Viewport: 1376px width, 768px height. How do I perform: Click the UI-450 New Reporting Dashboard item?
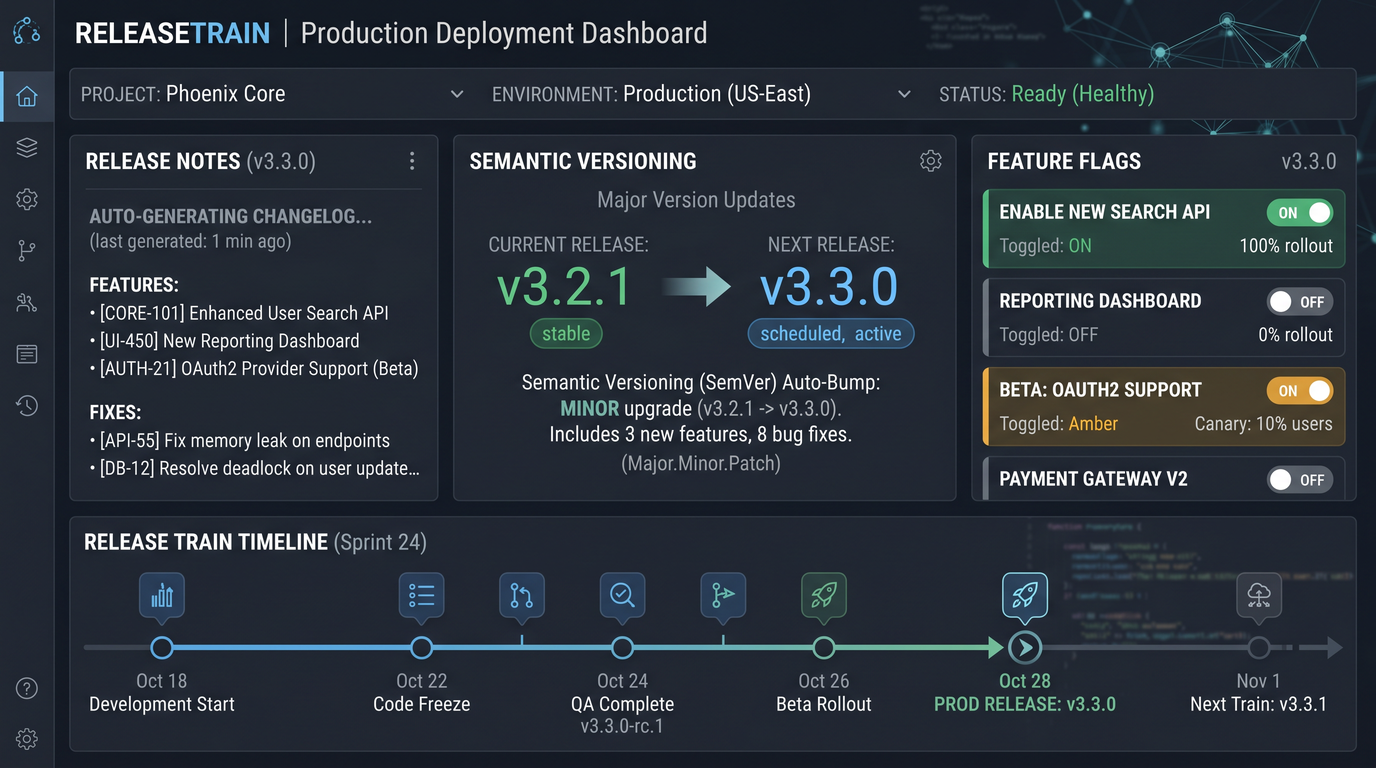tap(224, 341)
